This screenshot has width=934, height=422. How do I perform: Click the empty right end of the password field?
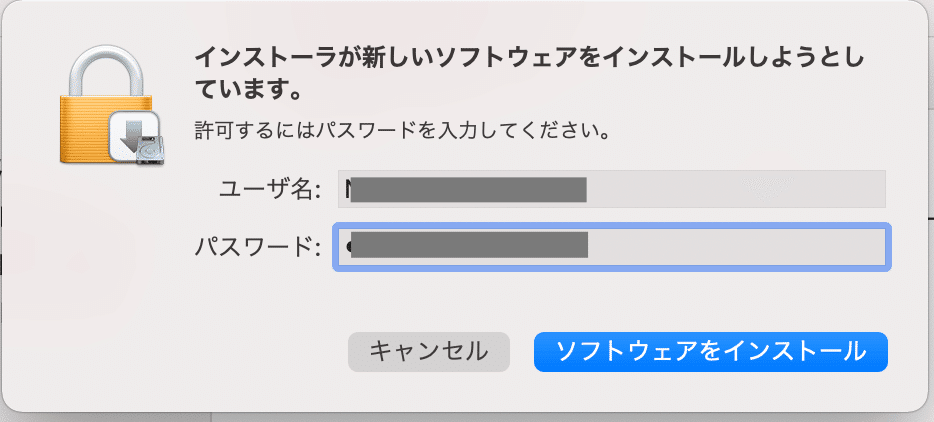780,247
